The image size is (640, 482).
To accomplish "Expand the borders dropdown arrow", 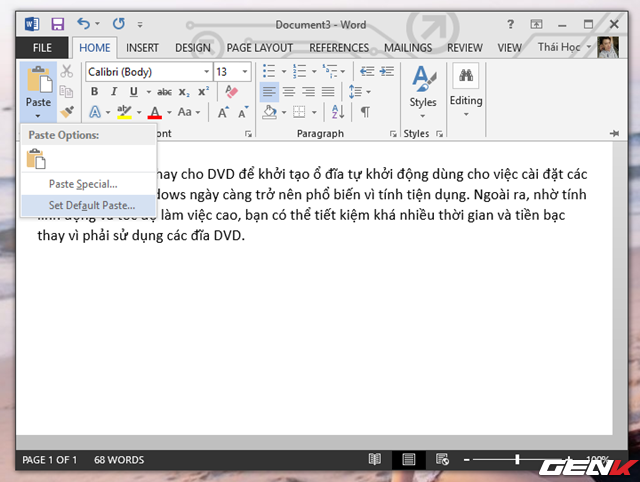I will 314,112.
